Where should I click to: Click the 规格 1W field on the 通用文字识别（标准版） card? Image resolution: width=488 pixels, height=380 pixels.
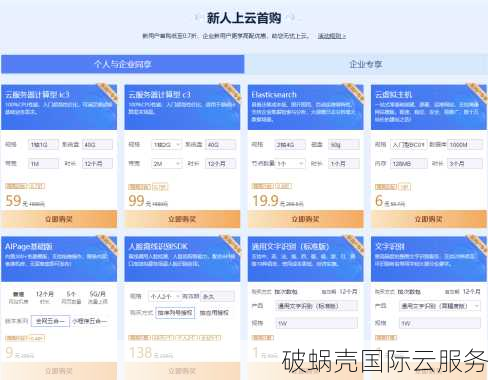(316, 323)
